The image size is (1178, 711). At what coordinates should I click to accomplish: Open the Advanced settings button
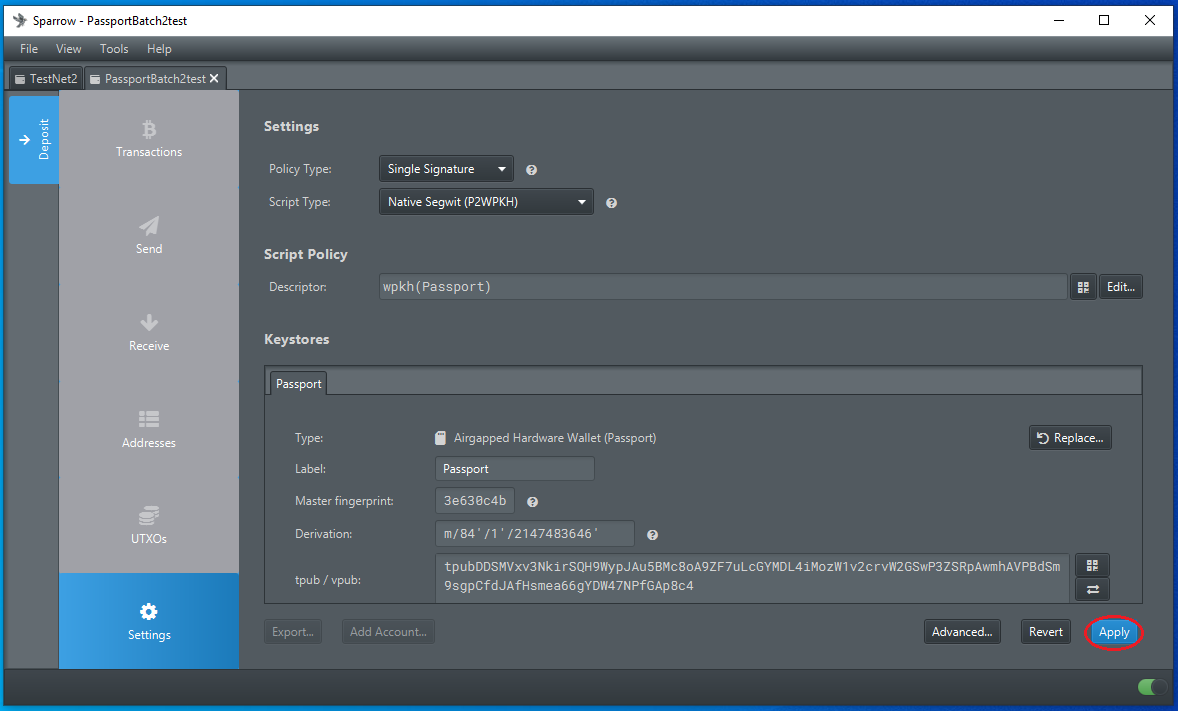[962, 632]
